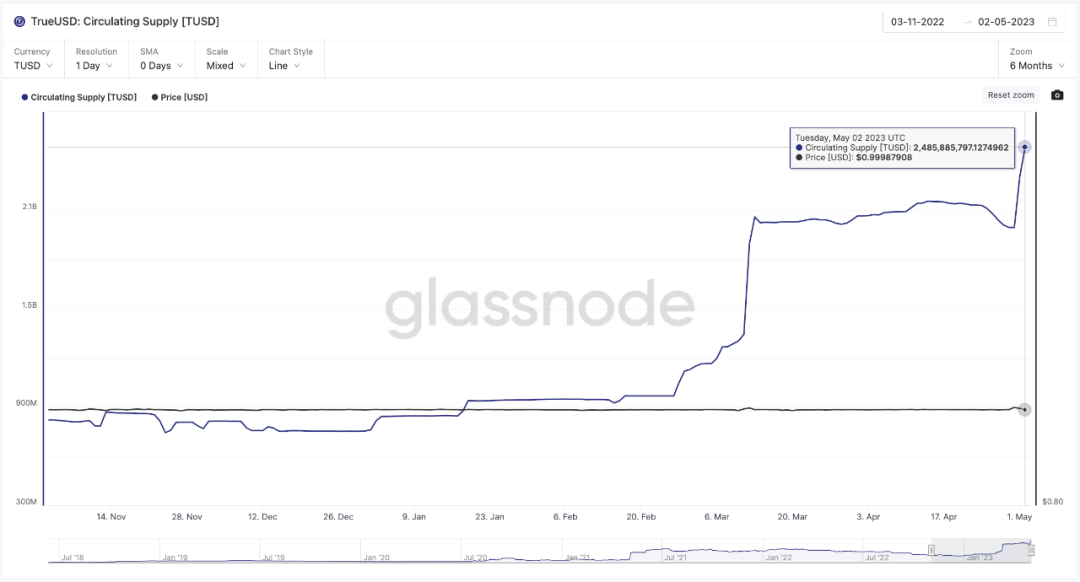Viewport: 1080px width, 582px height.
Task: Click the date range arrow separator
Action: pos(967,21)
